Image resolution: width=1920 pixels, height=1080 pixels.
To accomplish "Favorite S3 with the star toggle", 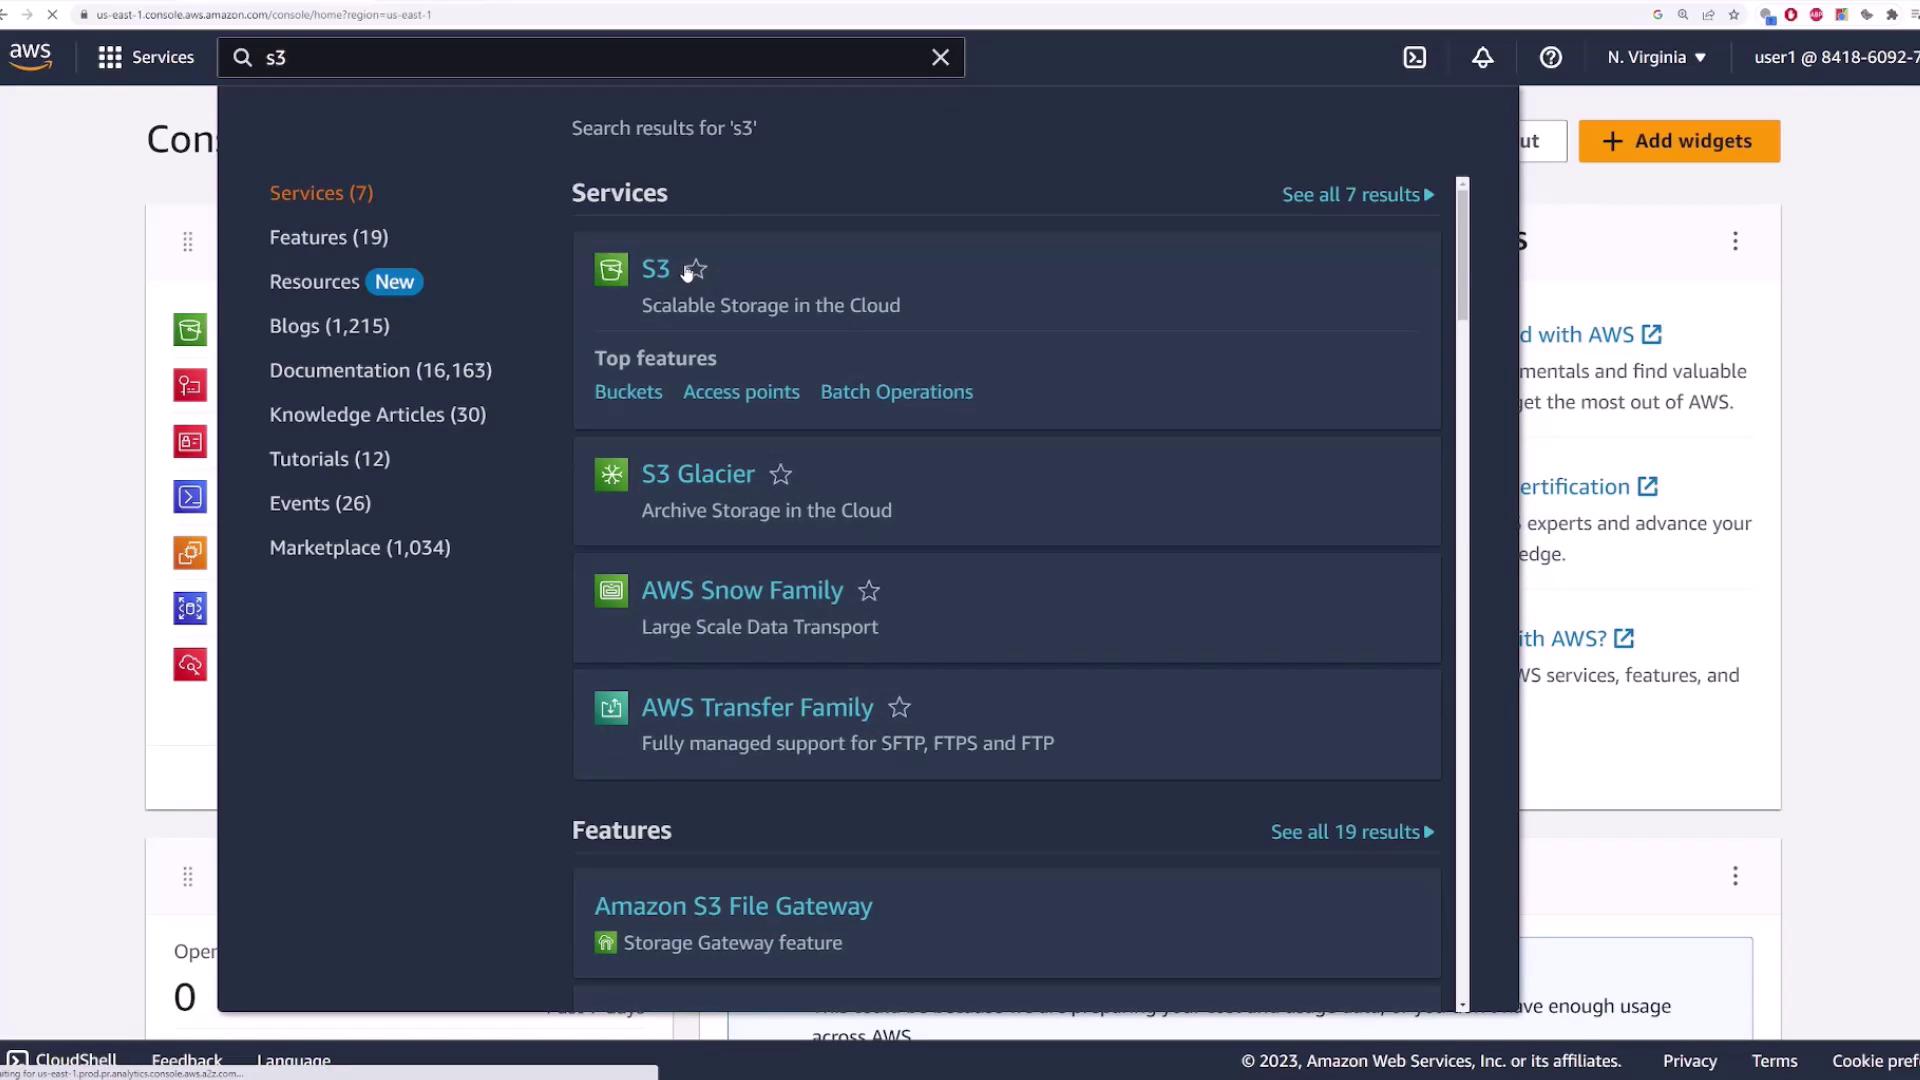I will click(x=697, y=269).
